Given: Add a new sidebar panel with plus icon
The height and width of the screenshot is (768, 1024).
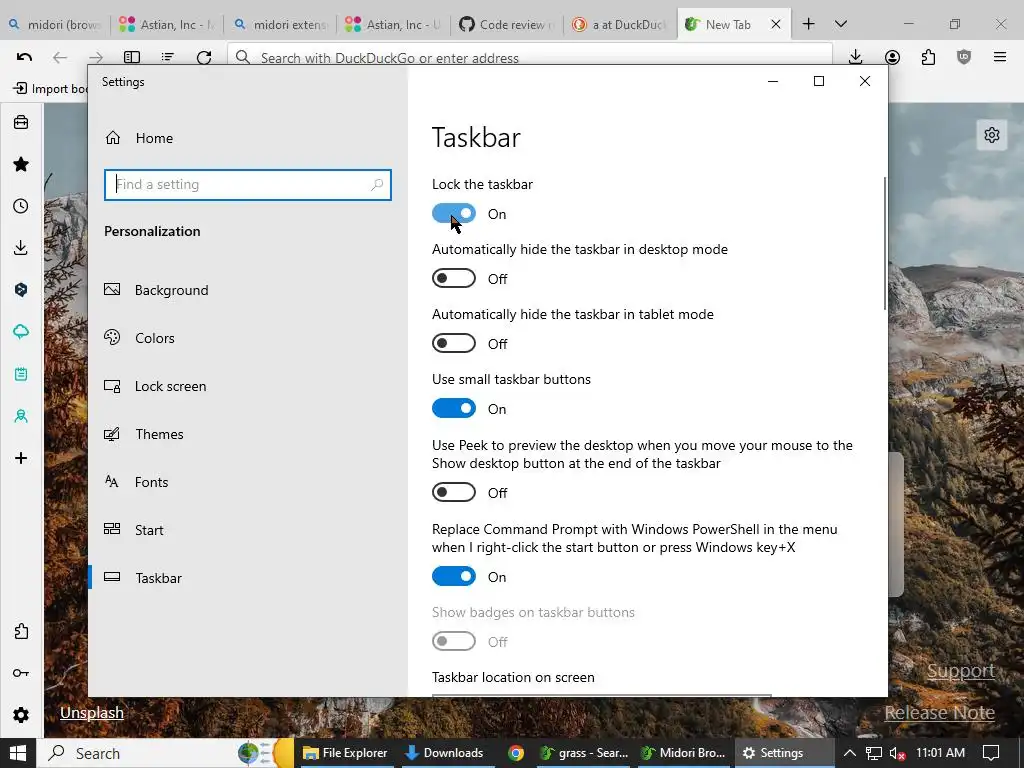Looking at the screenshot, I should 21,458.
